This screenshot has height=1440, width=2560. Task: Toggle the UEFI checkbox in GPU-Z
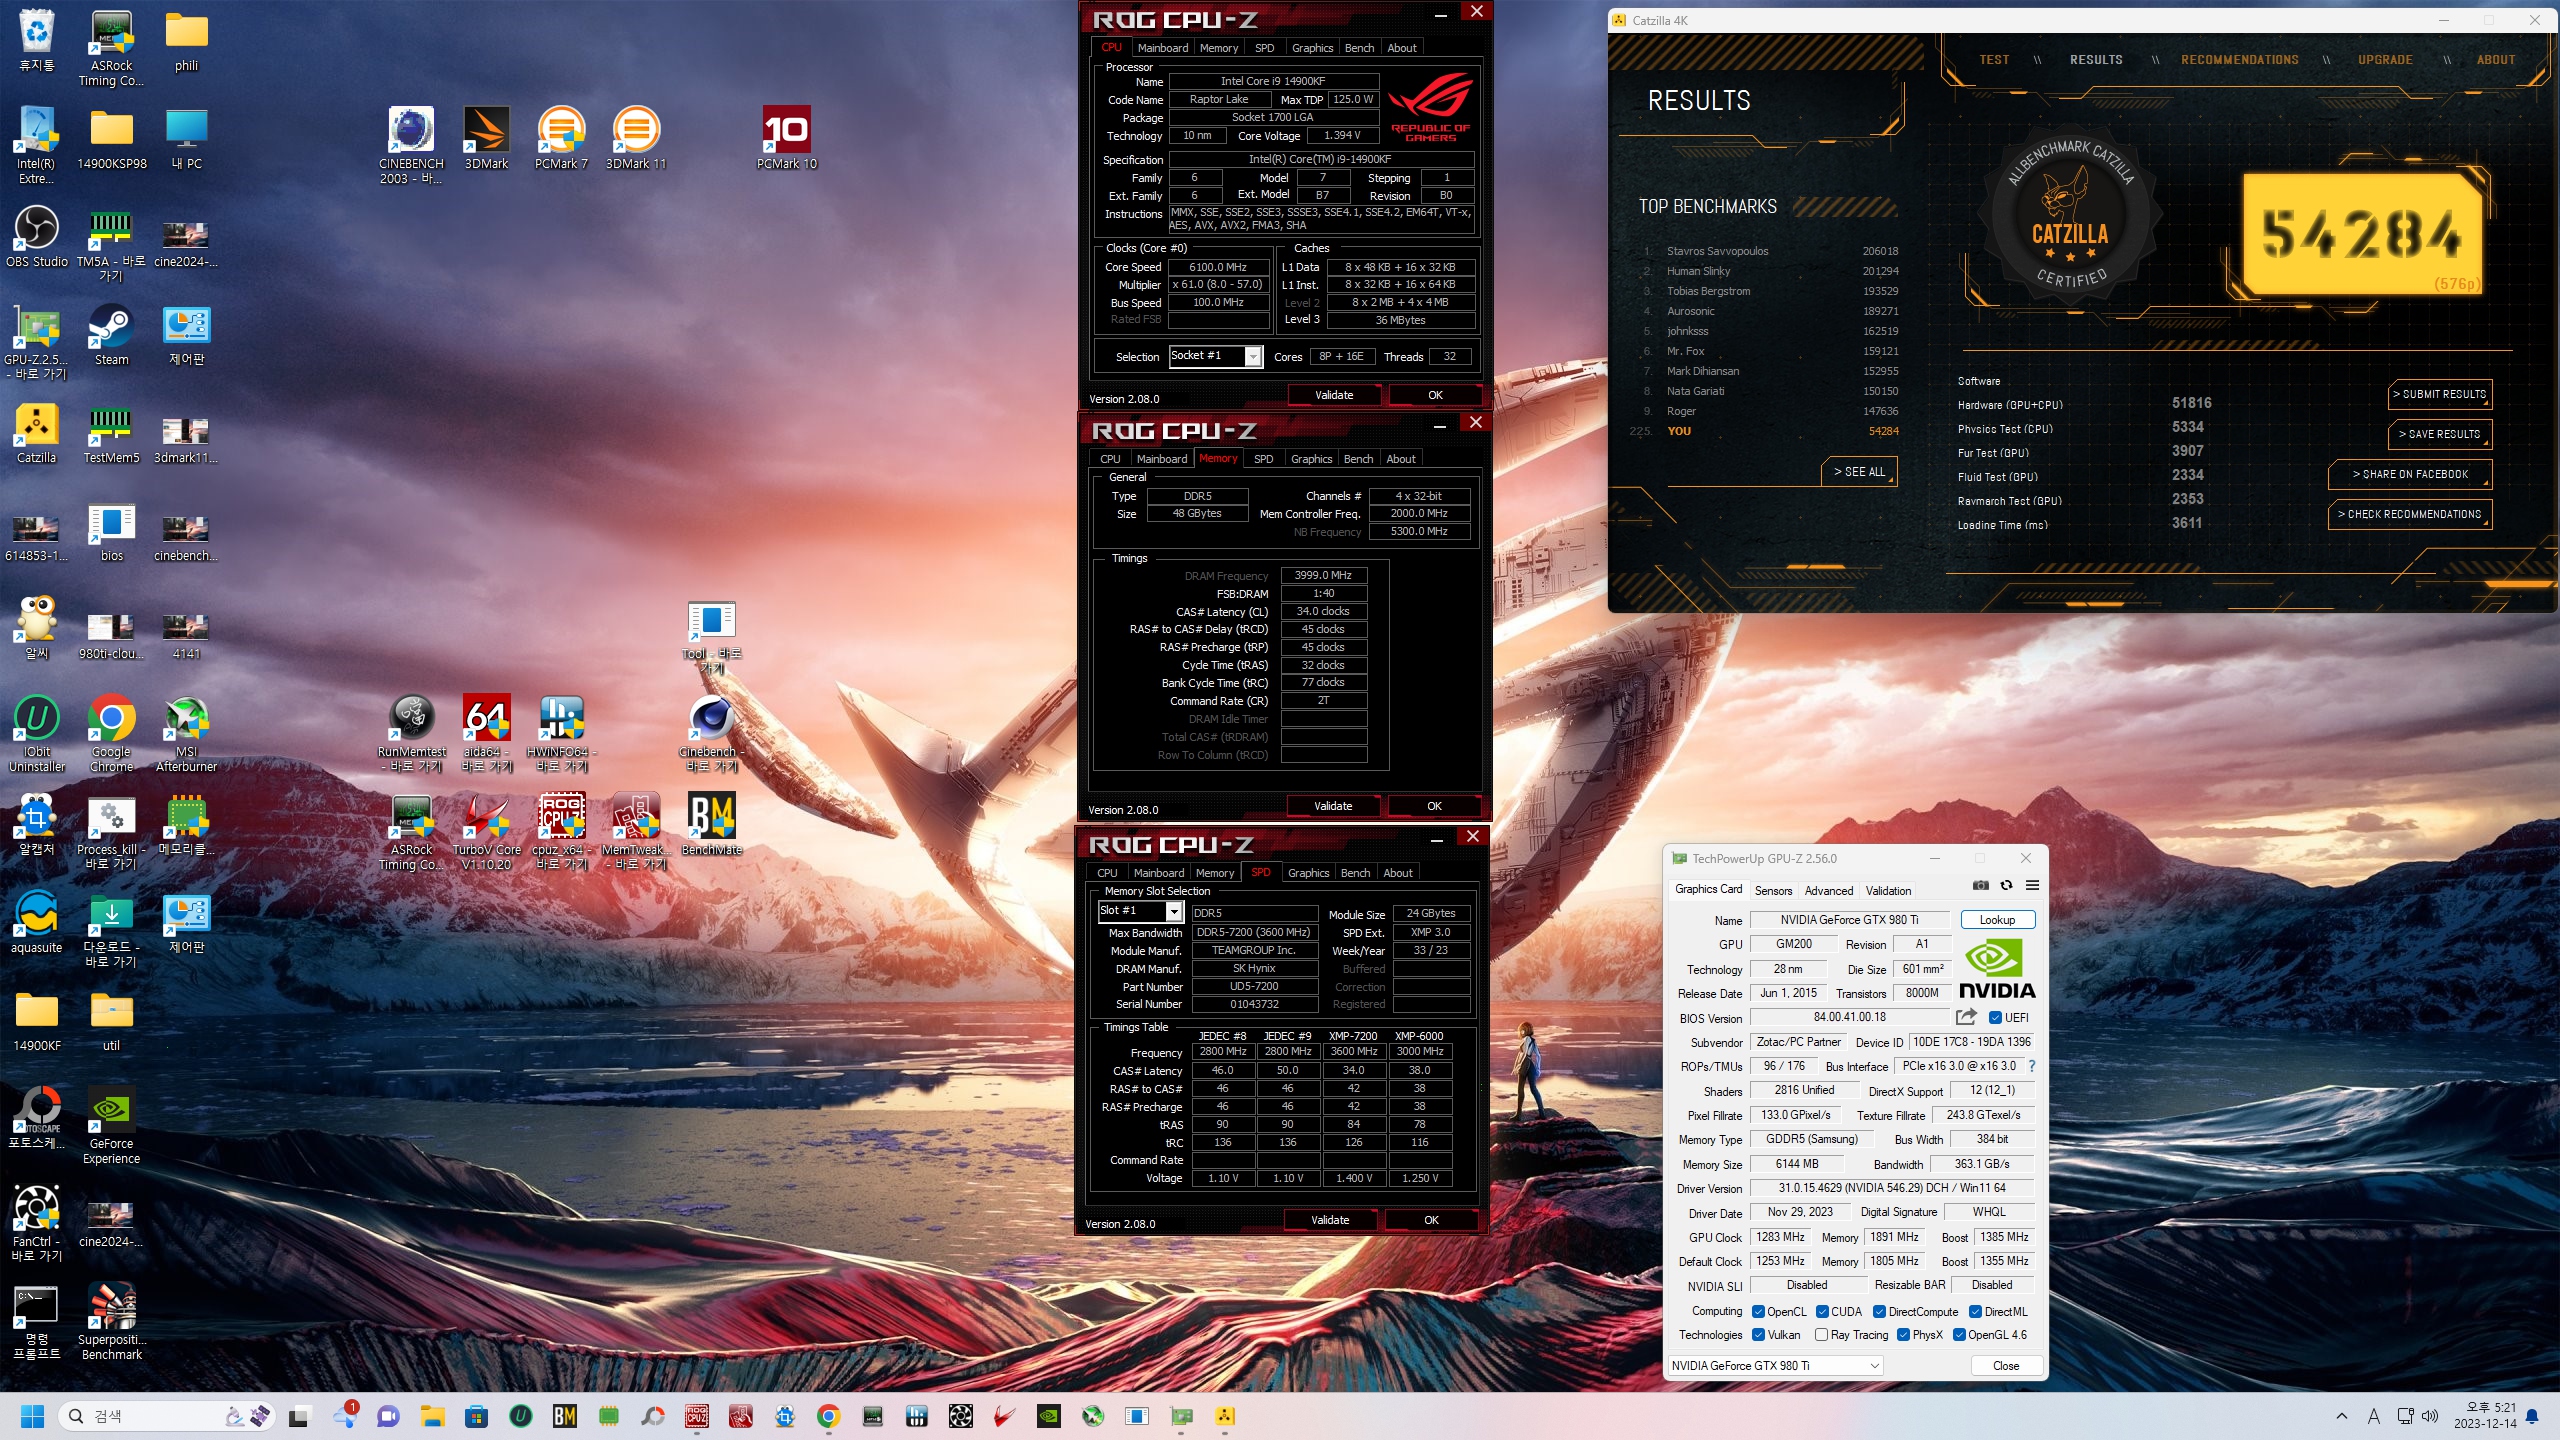pyautogui.click(x=1995, y=1018)
